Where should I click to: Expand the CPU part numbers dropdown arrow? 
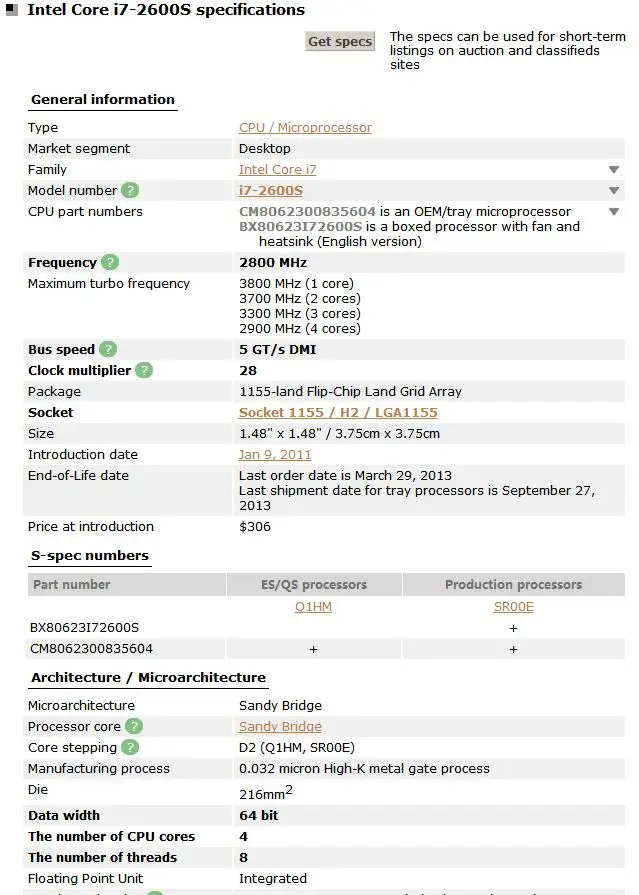click(613, 212)
